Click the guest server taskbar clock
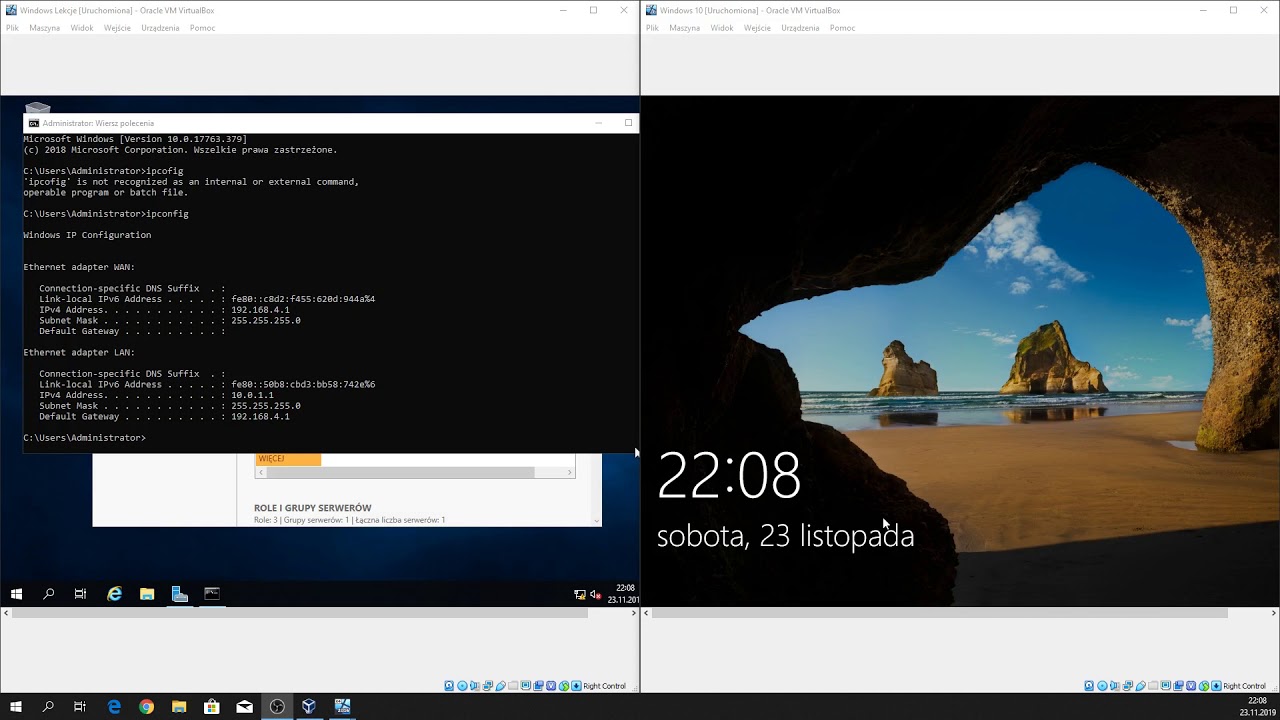Screen dimensions: 1280x720 pos(624,594)
